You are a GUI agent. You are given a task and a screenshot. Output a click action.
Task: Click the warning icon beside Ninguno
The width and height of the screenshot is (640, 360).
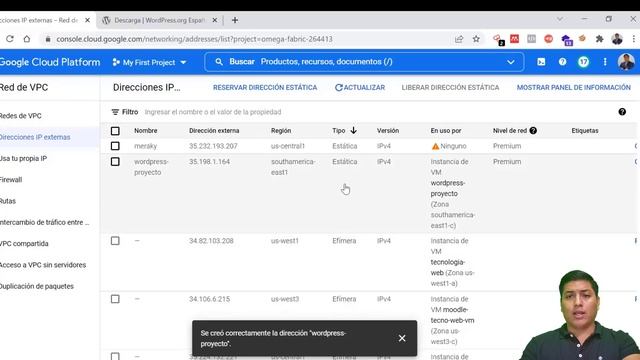(435, 146)
